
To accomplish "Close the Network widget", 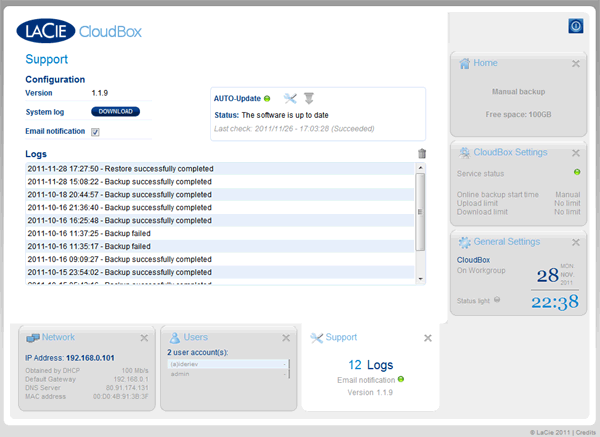I will coord(144,338).
